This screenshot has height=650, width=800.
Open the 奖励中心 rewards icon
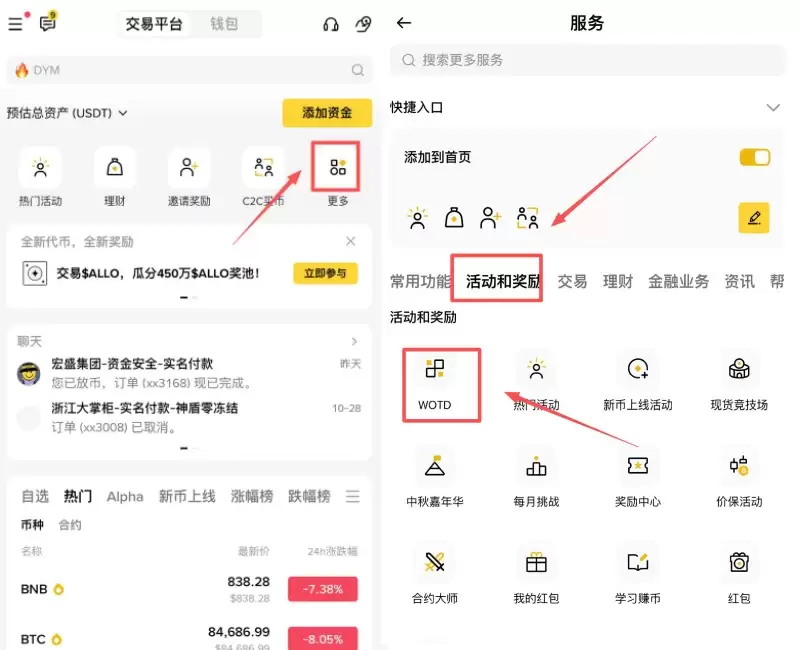point(637,468)
